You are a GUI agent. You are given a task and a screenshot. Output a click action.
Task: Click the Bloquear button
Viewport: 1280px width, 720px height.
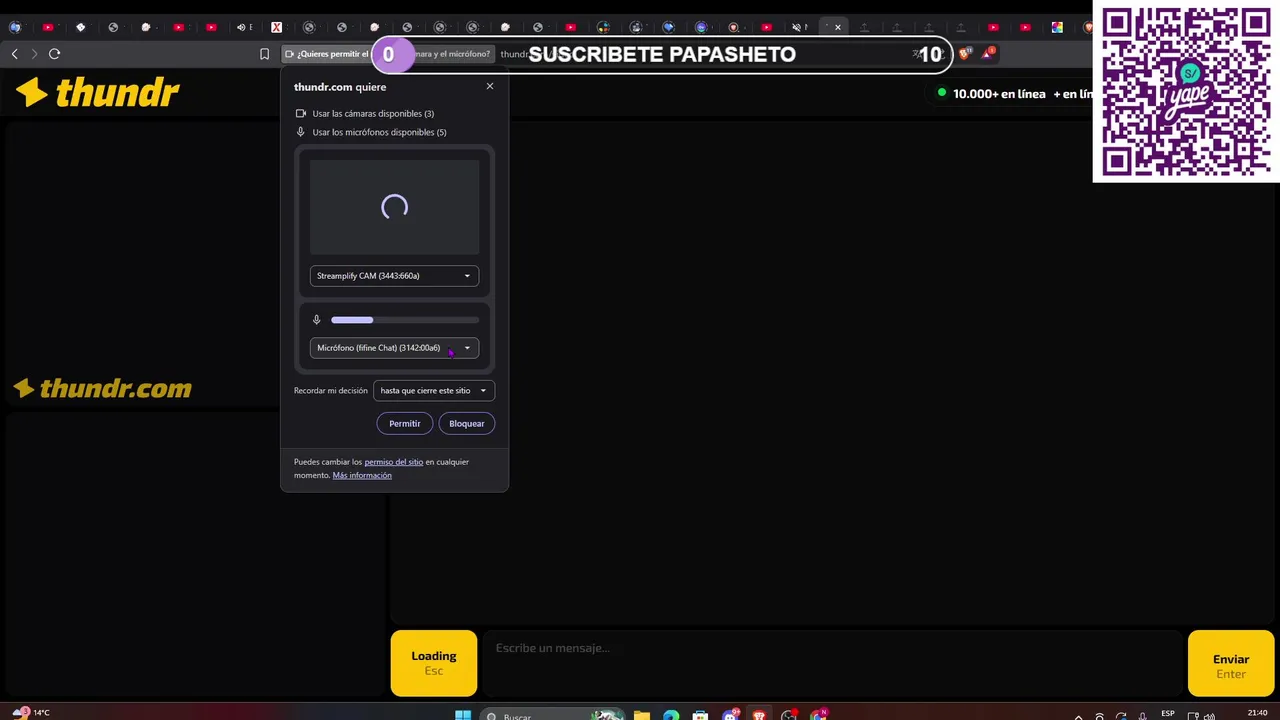[x=467, y=424]
